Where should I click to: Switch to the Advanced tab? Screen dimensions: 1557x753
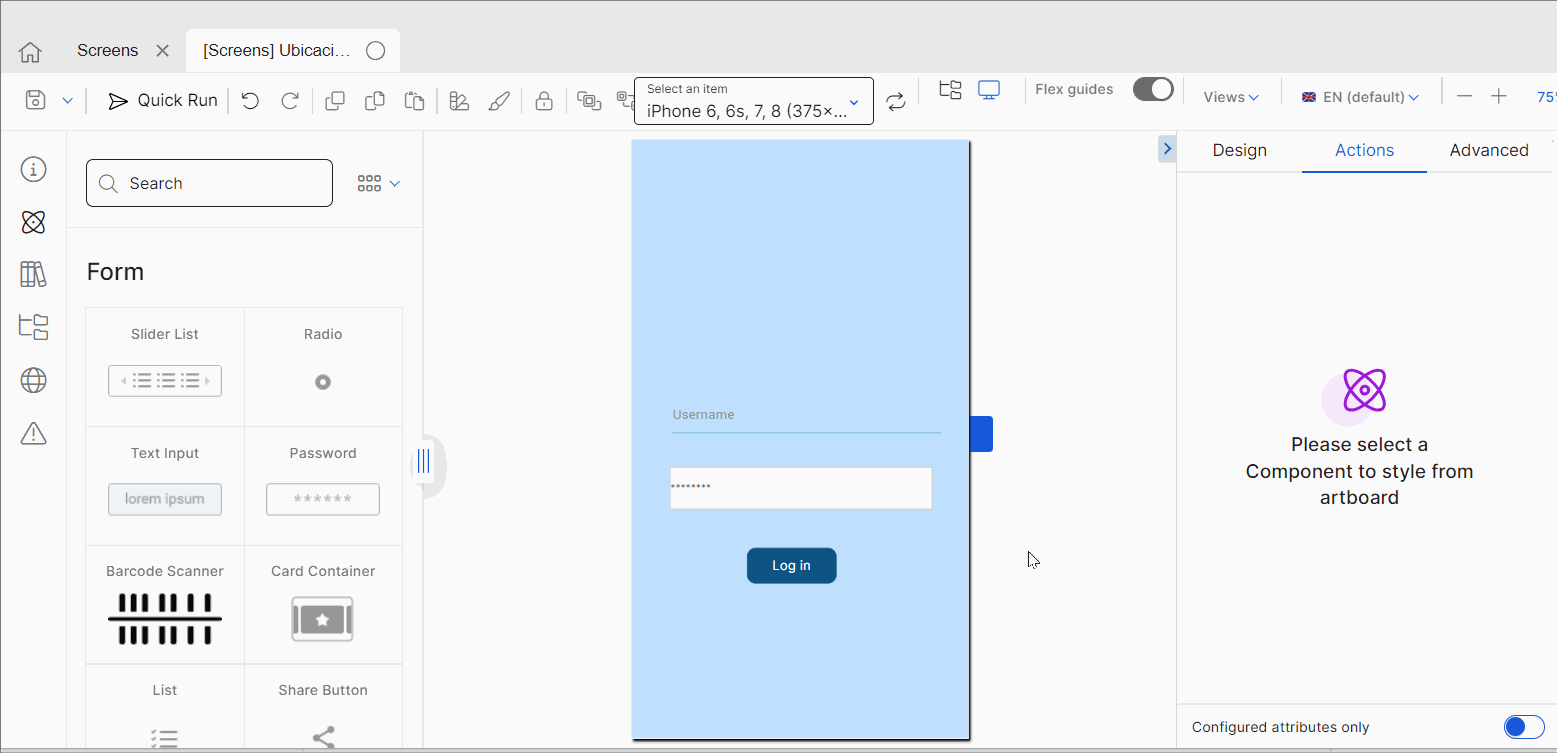[x=1489, y=150]
